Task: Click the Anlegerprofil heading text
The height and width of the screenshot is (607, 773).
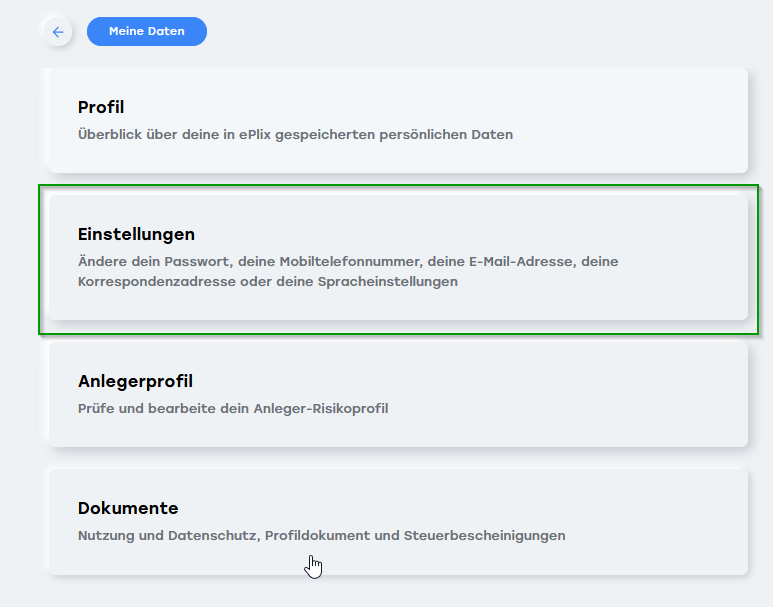Action: click(x=136, y=381)
